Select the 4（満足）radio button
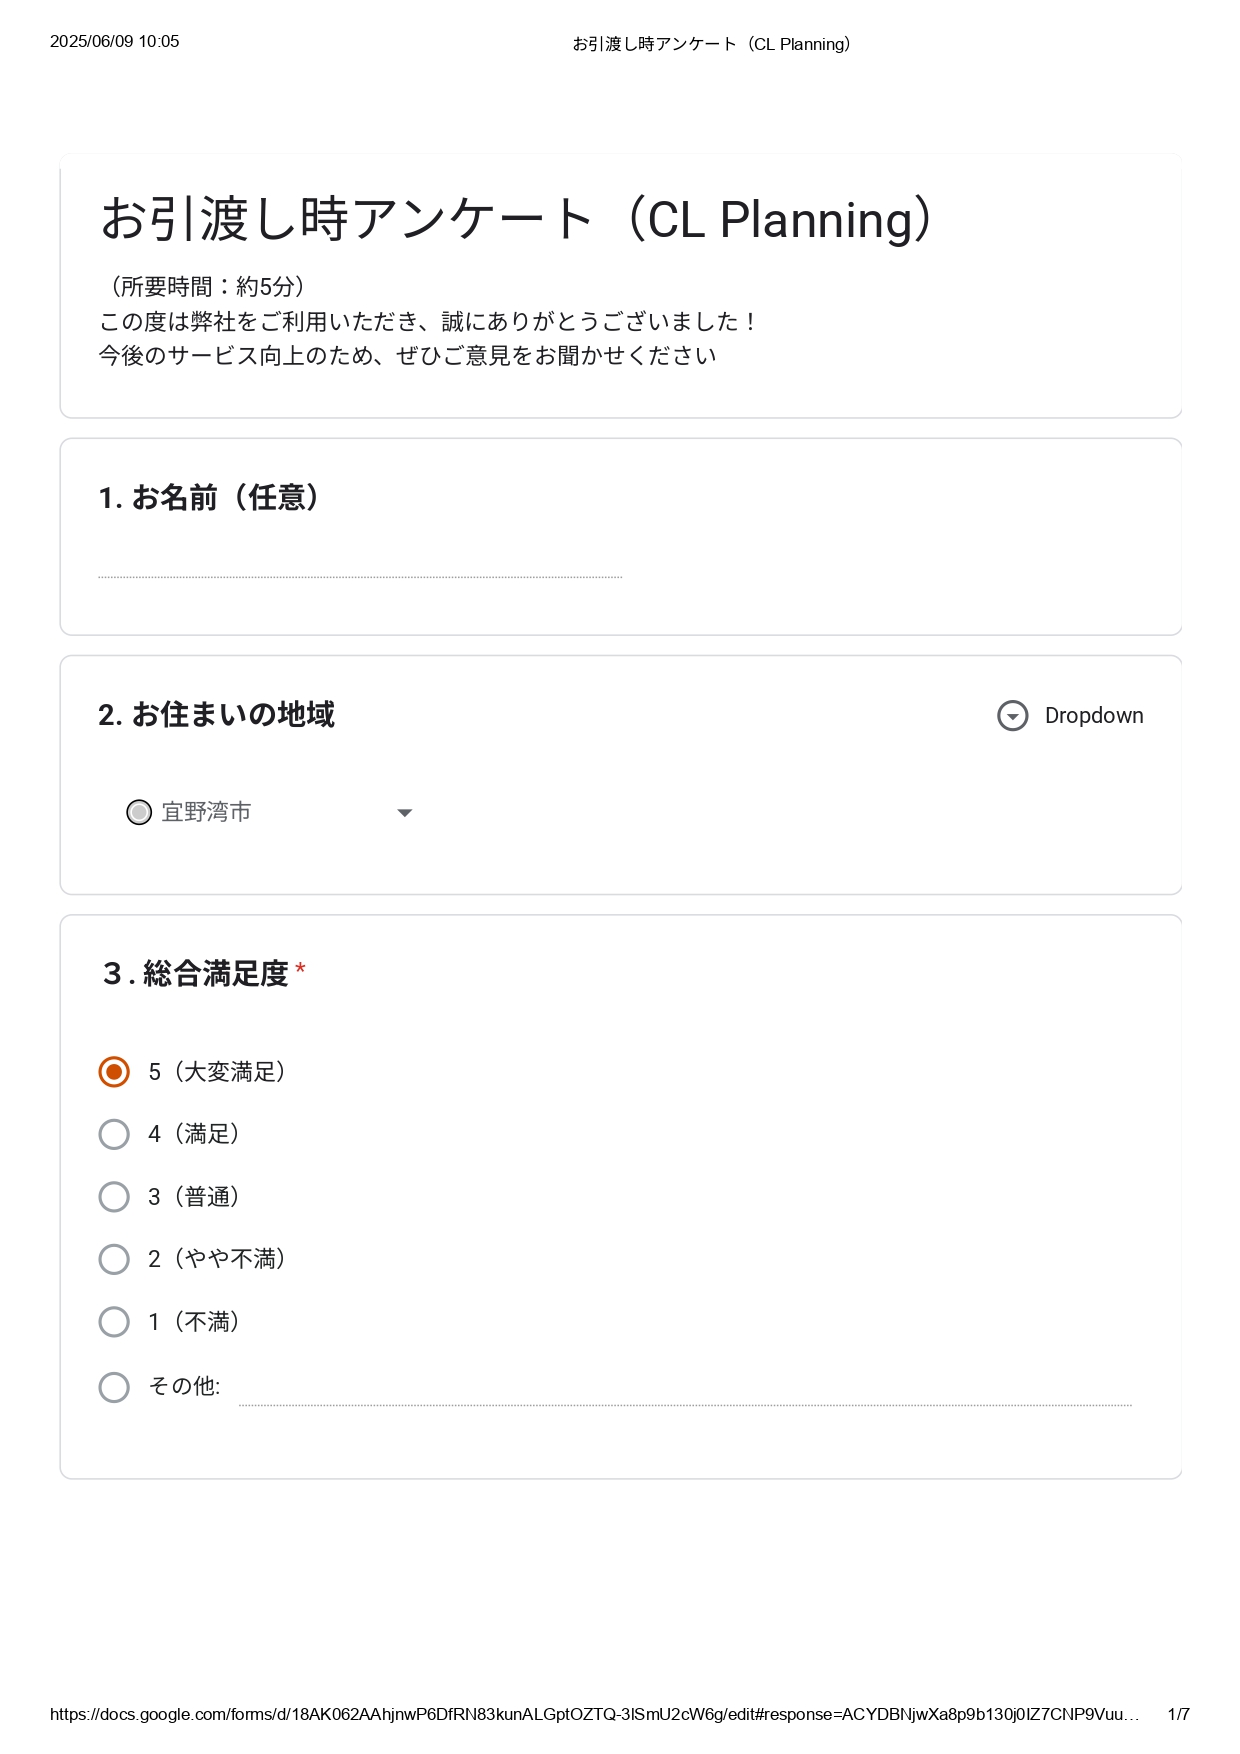Screen dimensions: 1240x1754 (114, 1134)
